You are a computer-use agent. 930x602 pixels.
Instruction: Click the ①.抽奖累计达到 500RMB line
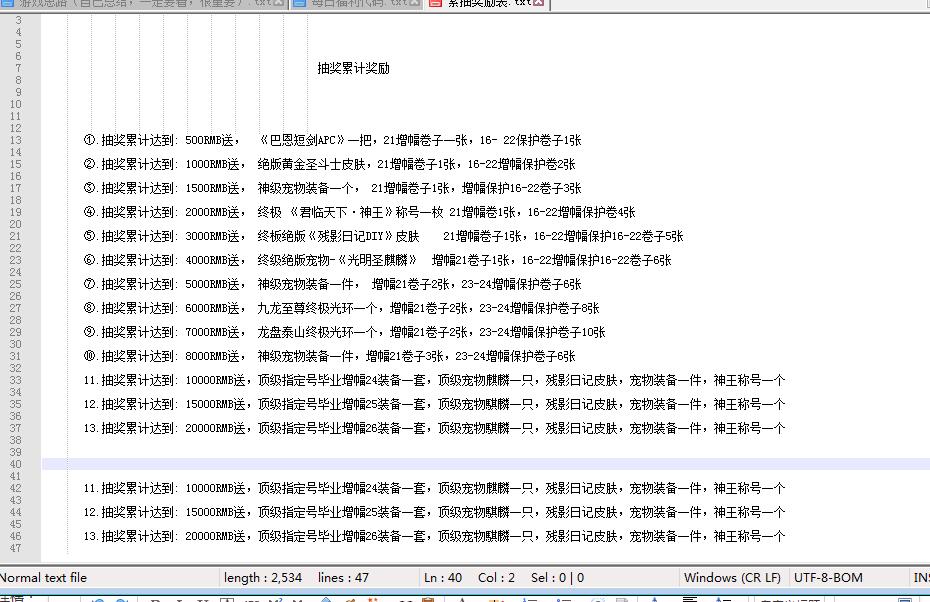332,140
